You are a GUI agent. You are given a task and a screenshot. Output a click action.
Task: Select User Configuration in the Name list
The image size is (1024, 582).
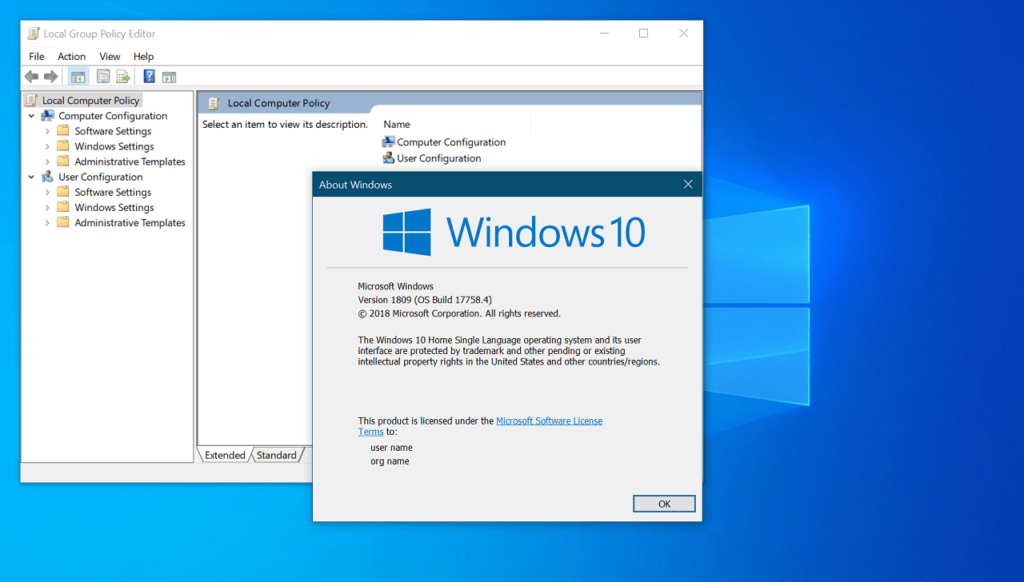click(x=432, y=158)
